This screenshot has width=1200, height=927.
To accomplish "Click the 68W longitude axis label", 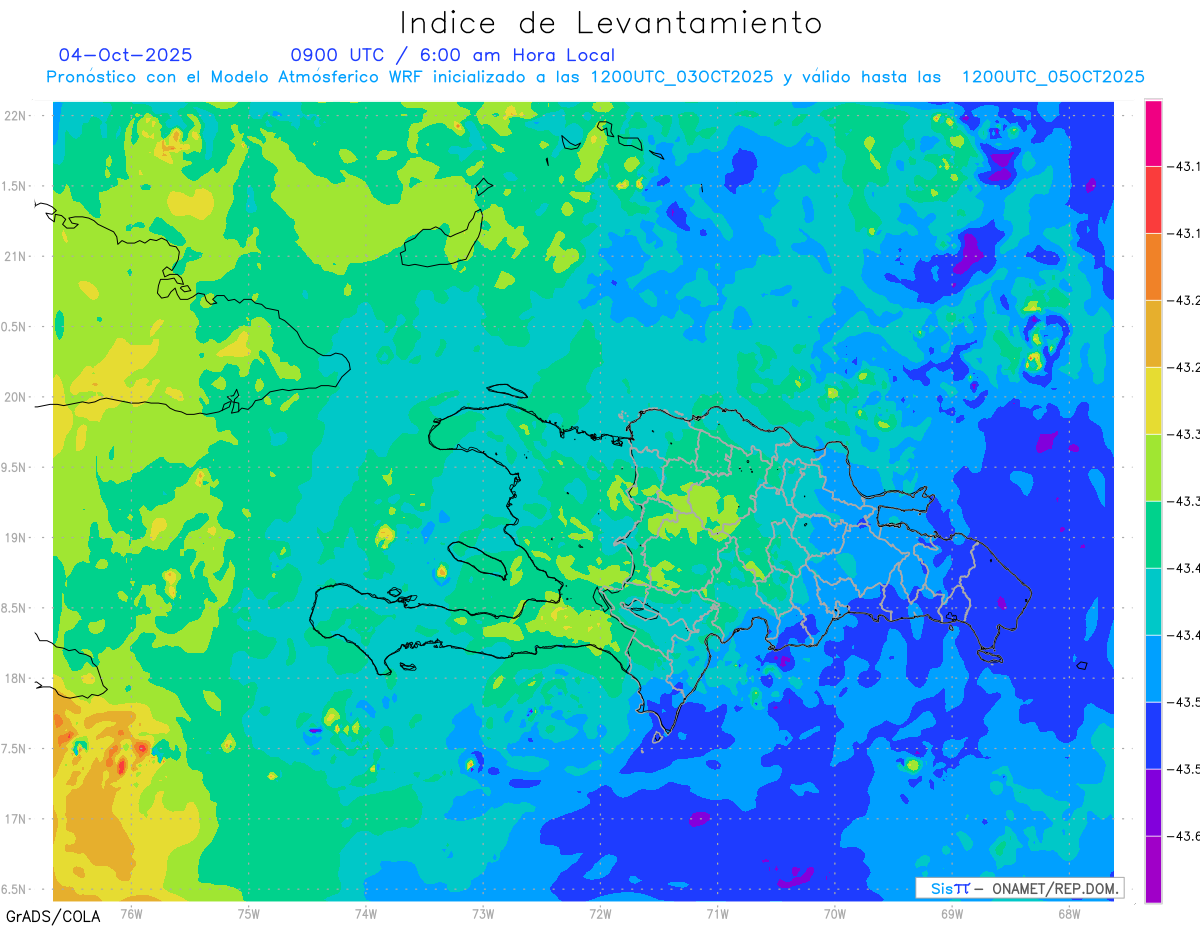I will coord(1068,913).
